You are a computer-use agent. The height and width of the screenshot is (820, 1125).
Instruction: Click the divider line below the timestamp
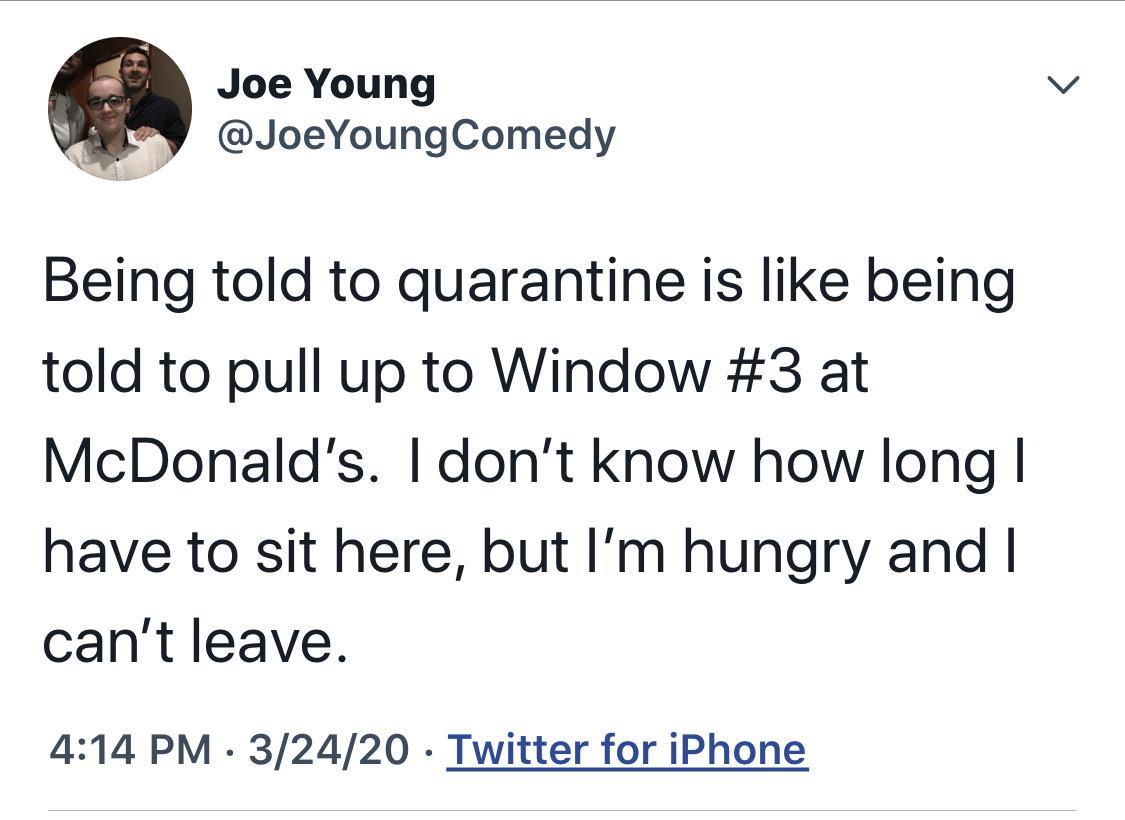[562, 809]
